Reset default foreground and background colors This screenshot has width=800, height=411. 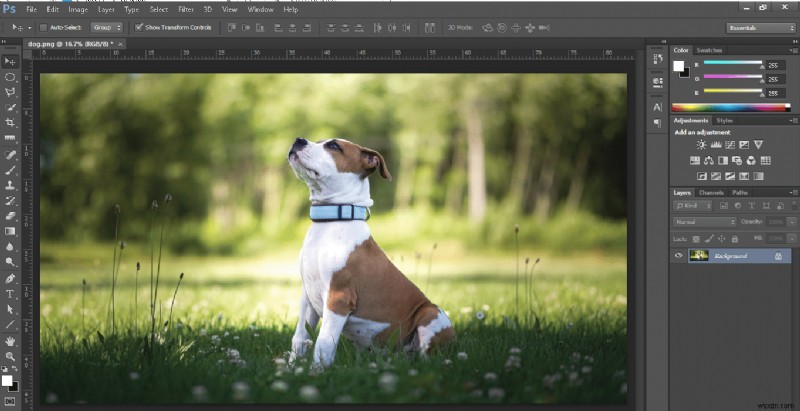pos(5,369)
